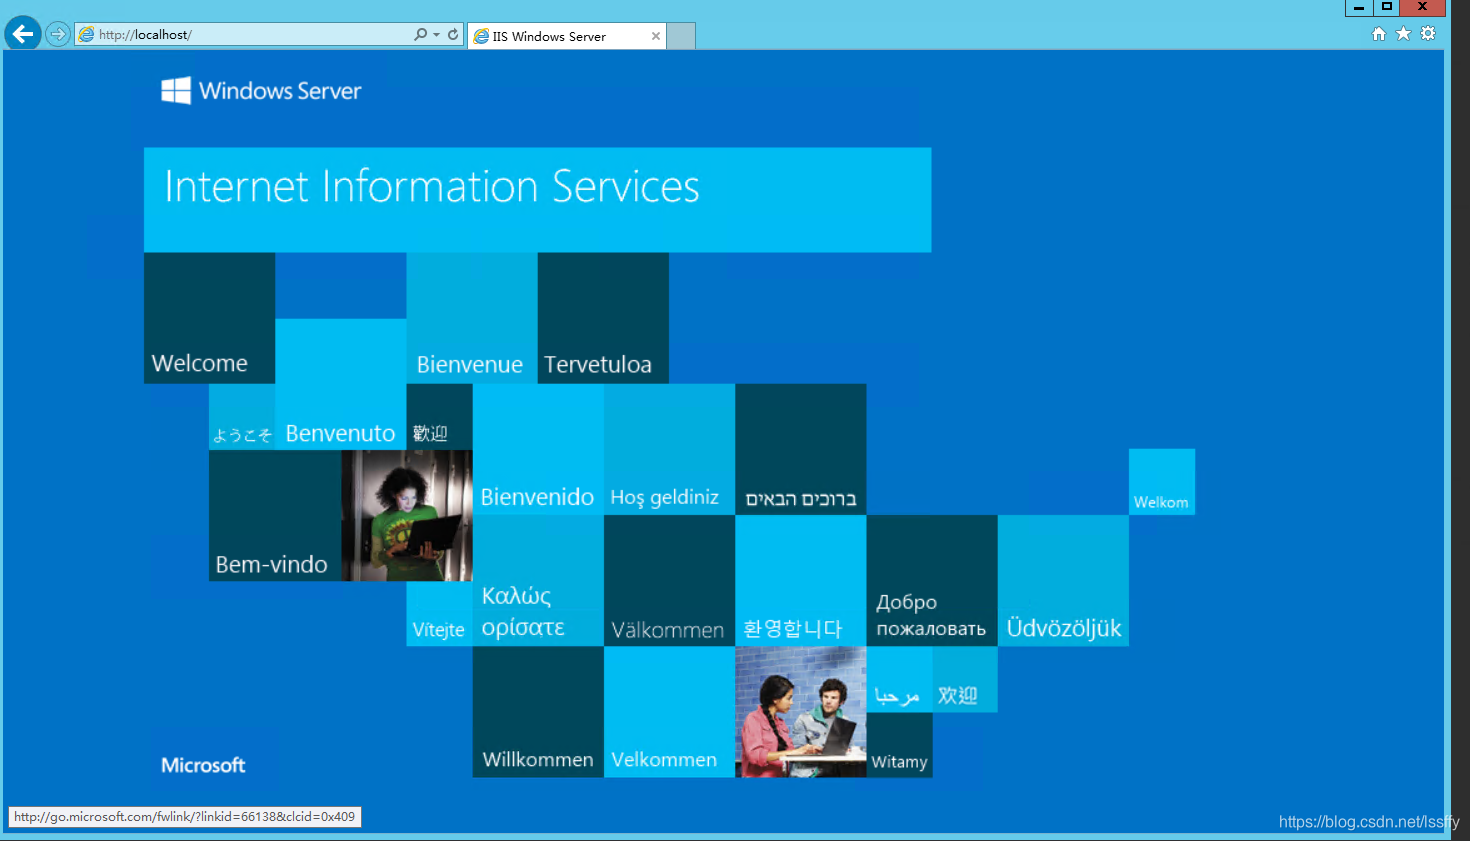Click the Vítejte tile
1470x841 pixels.
tap(439, 613)
